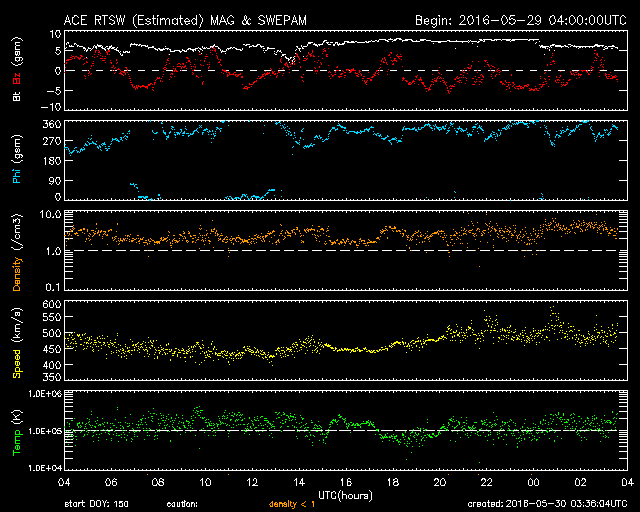Click the '450' tick on Speed axis
This screenshot has height=512, width=640.
52,349
